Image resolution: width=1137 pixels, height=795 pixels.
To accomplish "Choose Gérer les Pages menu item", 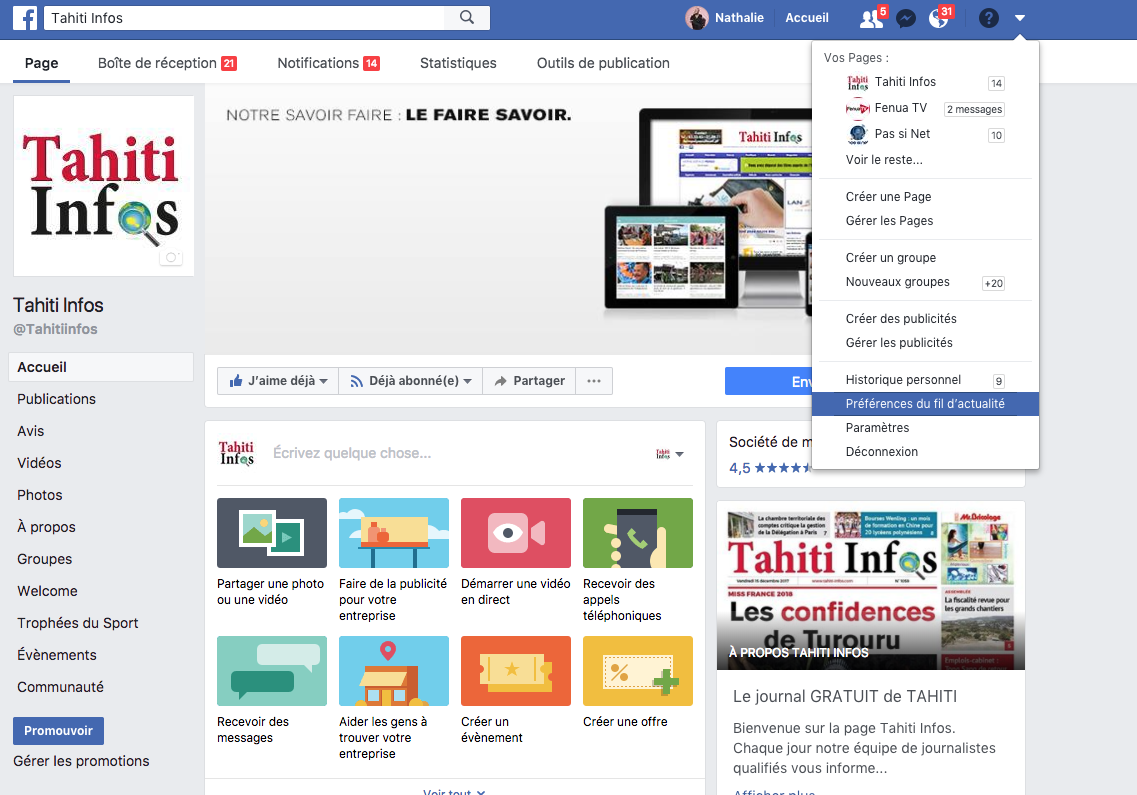I will click(925, 221).
